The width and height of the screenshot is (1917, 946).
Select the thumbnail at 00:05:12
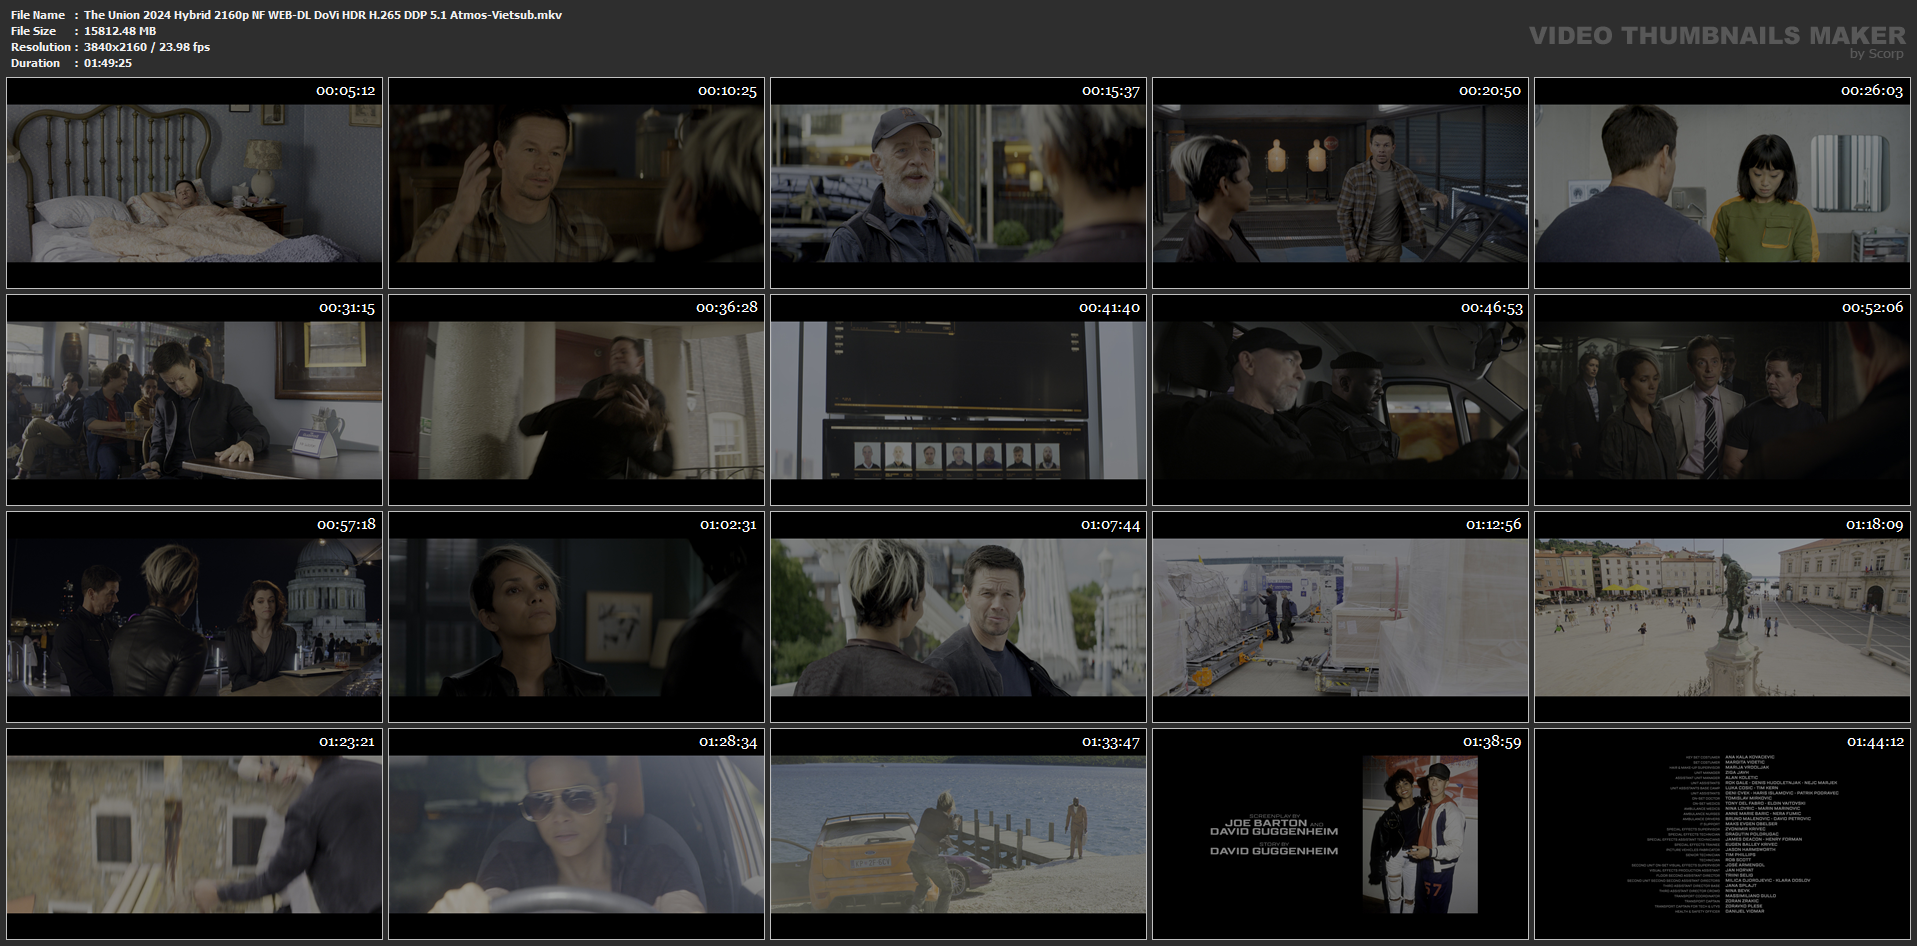194,183
